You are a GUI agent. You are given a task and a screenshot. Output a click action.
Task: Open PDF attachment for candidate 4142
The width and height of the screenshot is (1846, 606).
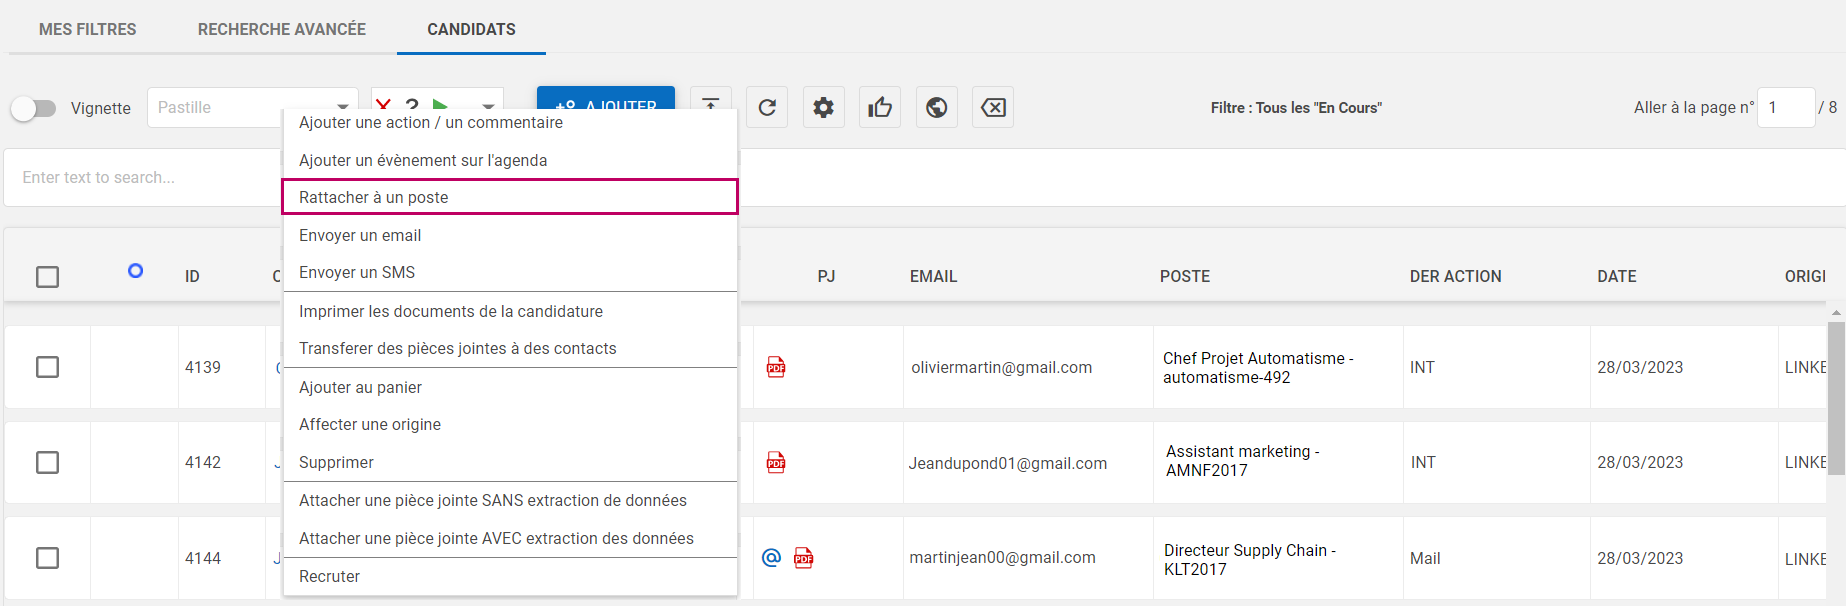(x=776, y=462)
